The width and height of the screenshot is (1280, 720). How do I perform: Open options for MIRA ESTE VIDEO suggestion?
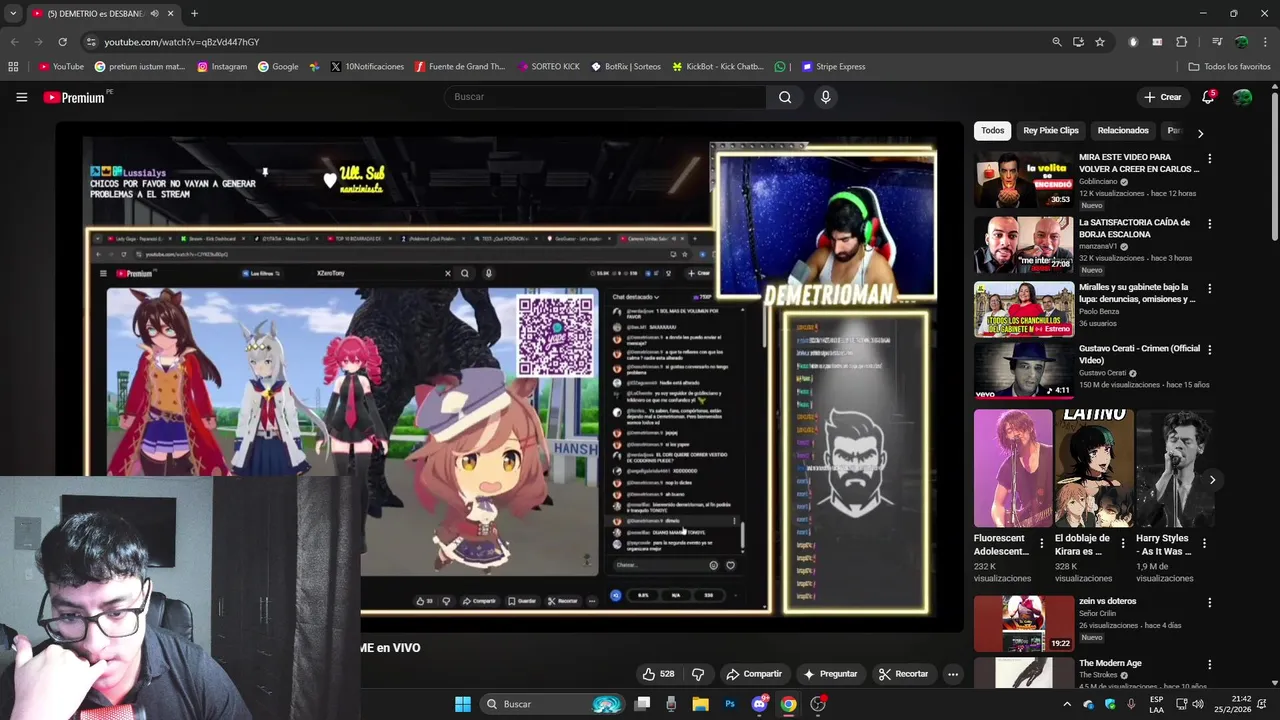tap(1209, 158)
